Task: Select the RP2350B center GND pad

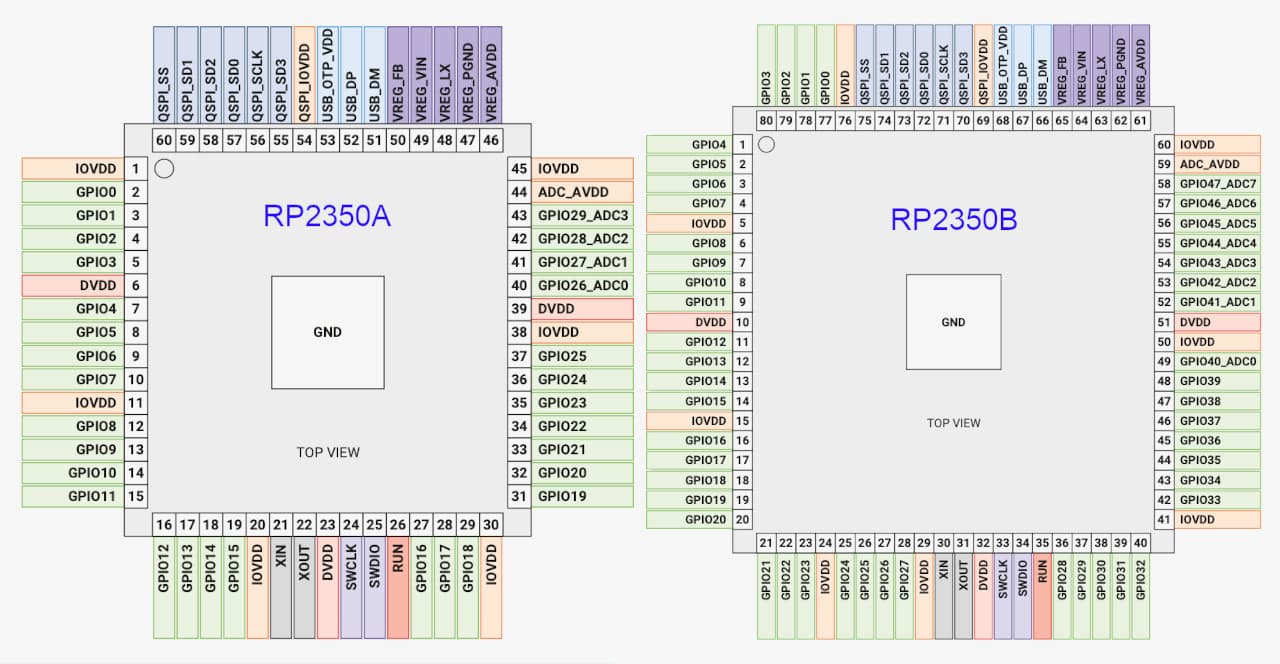Action: [953, 321]
